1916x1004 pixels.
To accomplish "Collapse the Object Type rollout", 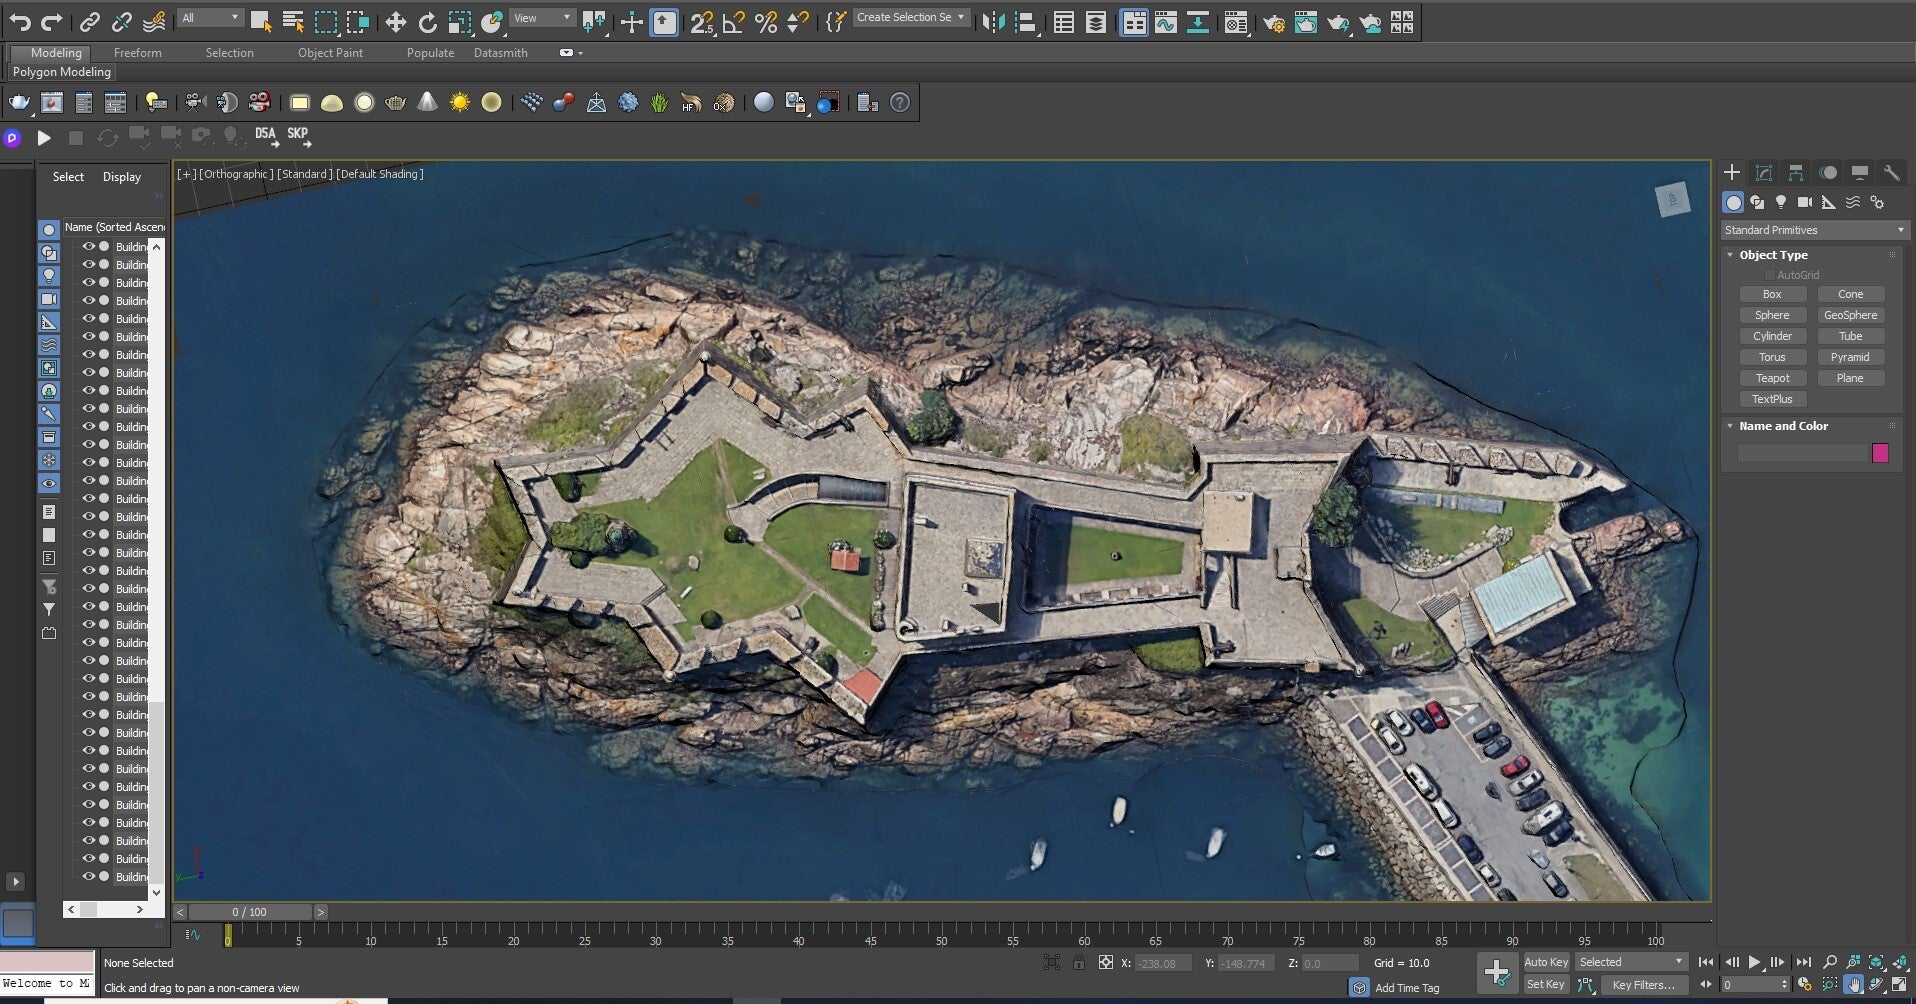I will [x=1731, y=255].
